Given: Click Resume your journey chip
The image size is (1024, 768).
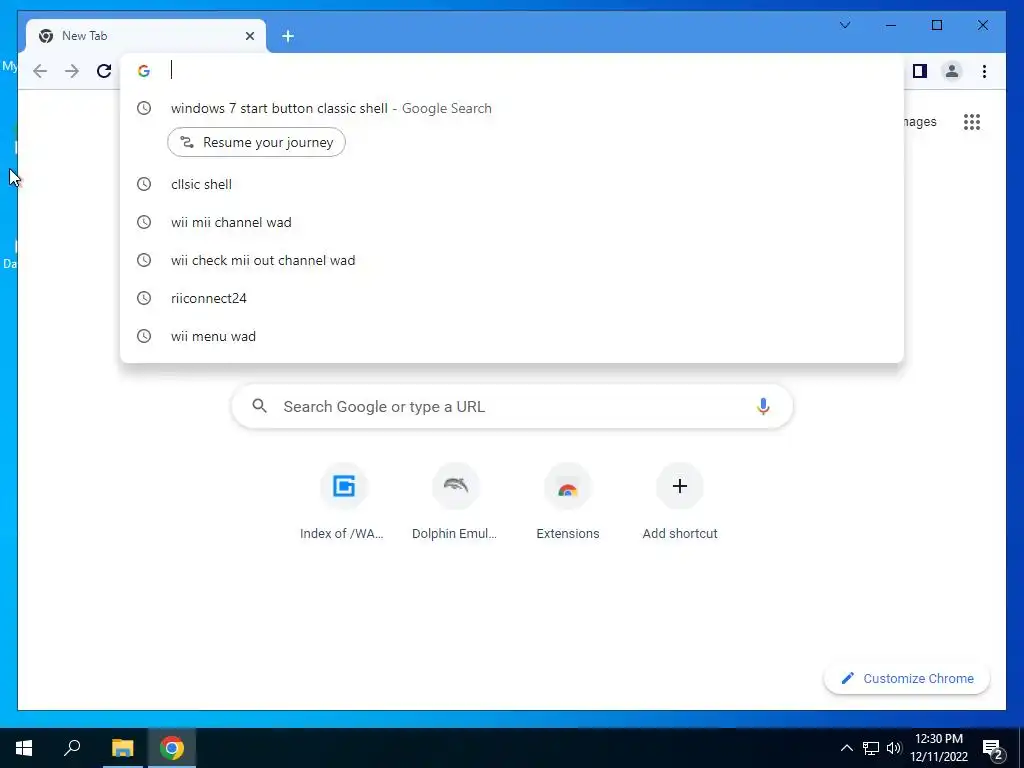Looking at the screenshot, I should (257, 142).
